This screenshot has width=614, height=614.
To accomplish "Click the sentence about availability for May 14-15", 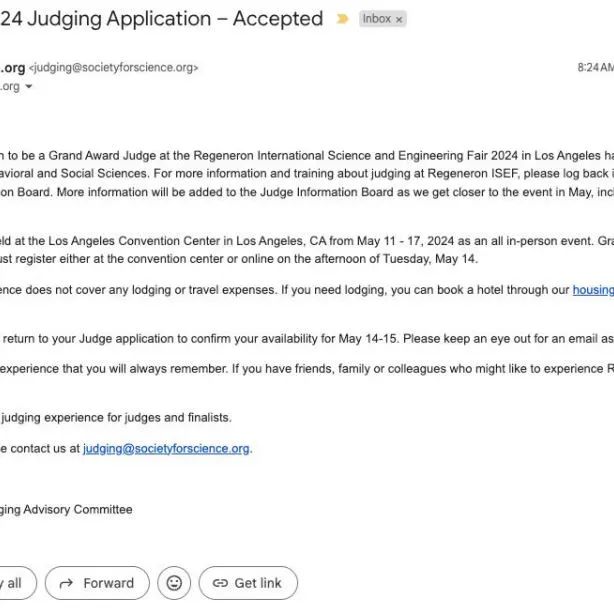I will coord(307,338).
